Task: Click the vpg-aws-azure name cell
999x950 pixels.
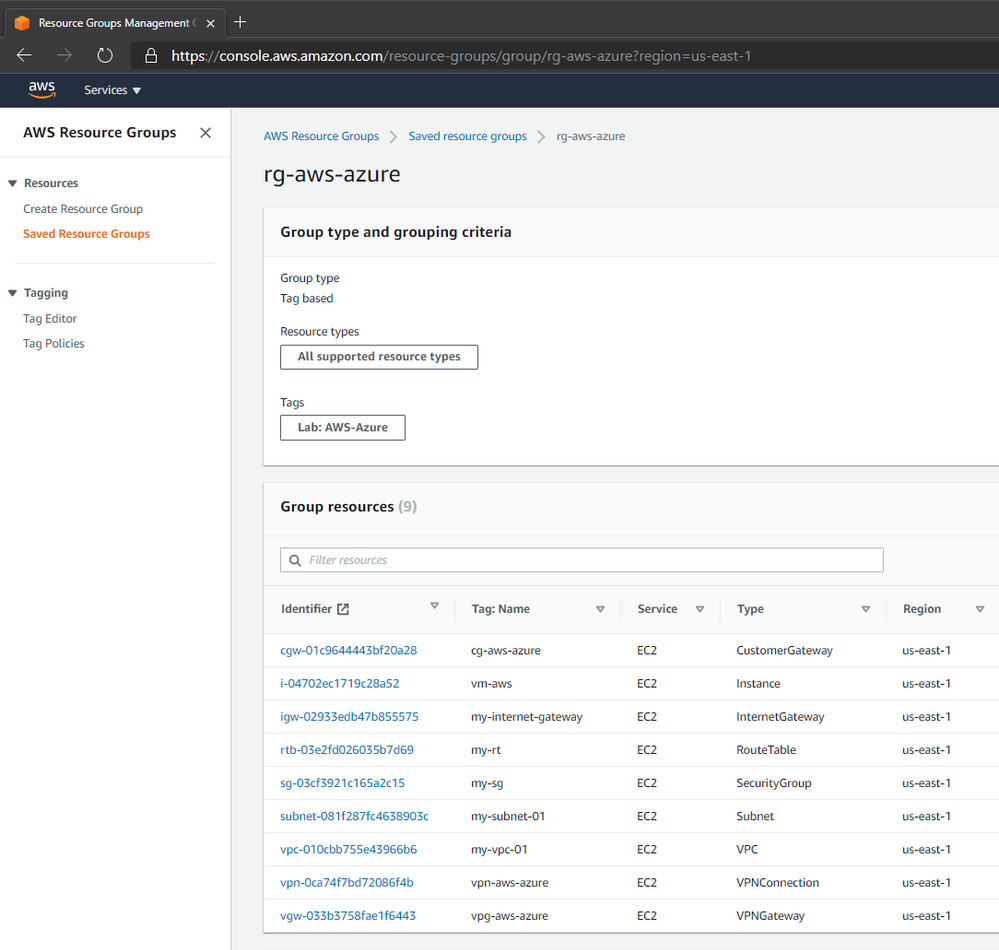Action: 509,916
